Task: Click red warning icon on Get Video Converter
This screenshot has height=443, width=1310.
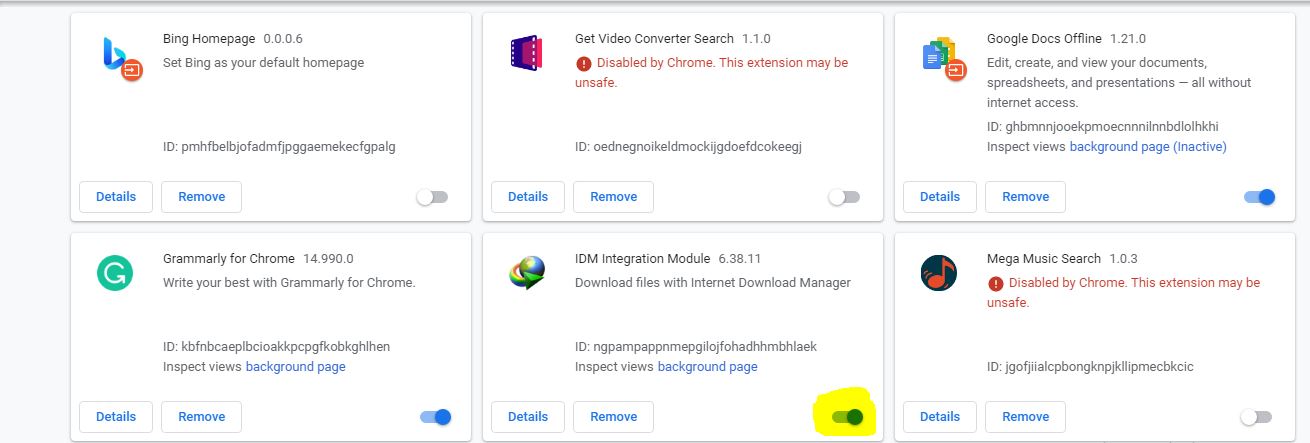Action: point(583,63)
